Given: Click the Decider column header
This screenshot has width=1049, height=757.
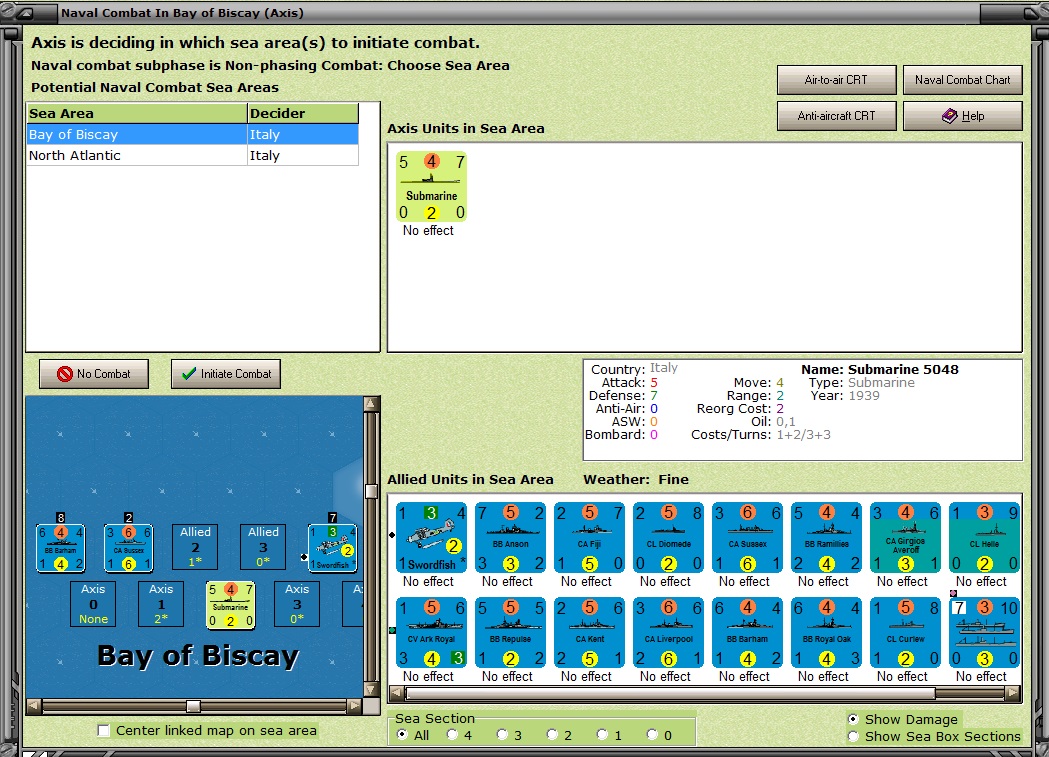Looking at the screenshot, I should [x=303, y=113].
